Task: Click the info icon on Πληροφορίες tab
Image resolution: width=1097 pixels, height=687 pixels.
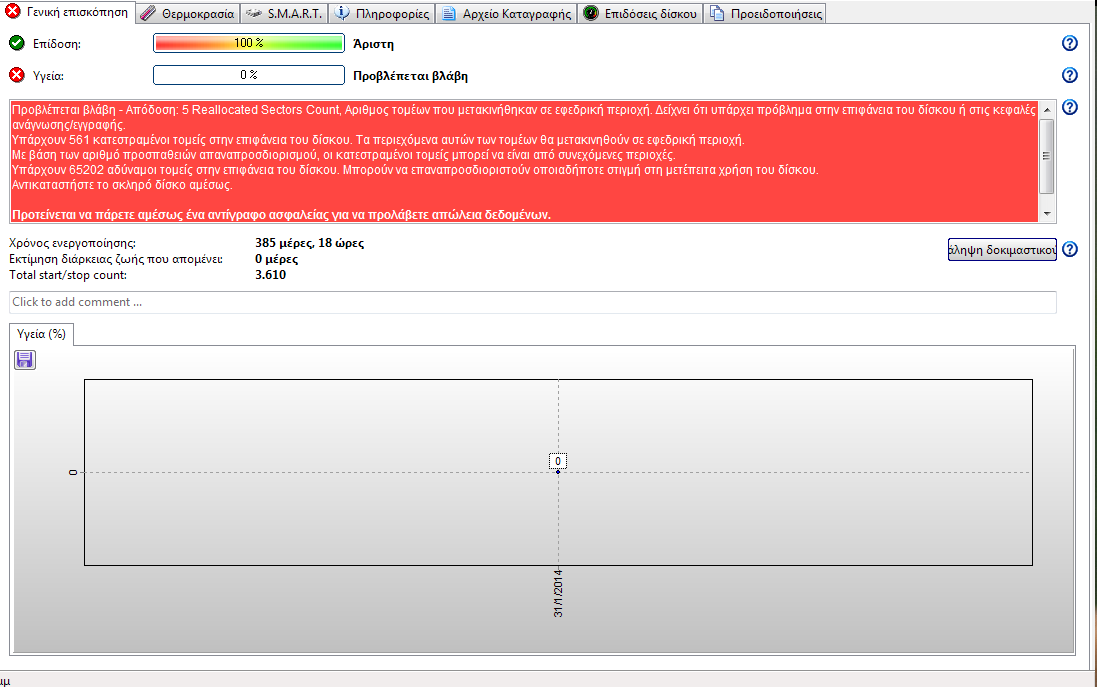Action: pos(341,13)
